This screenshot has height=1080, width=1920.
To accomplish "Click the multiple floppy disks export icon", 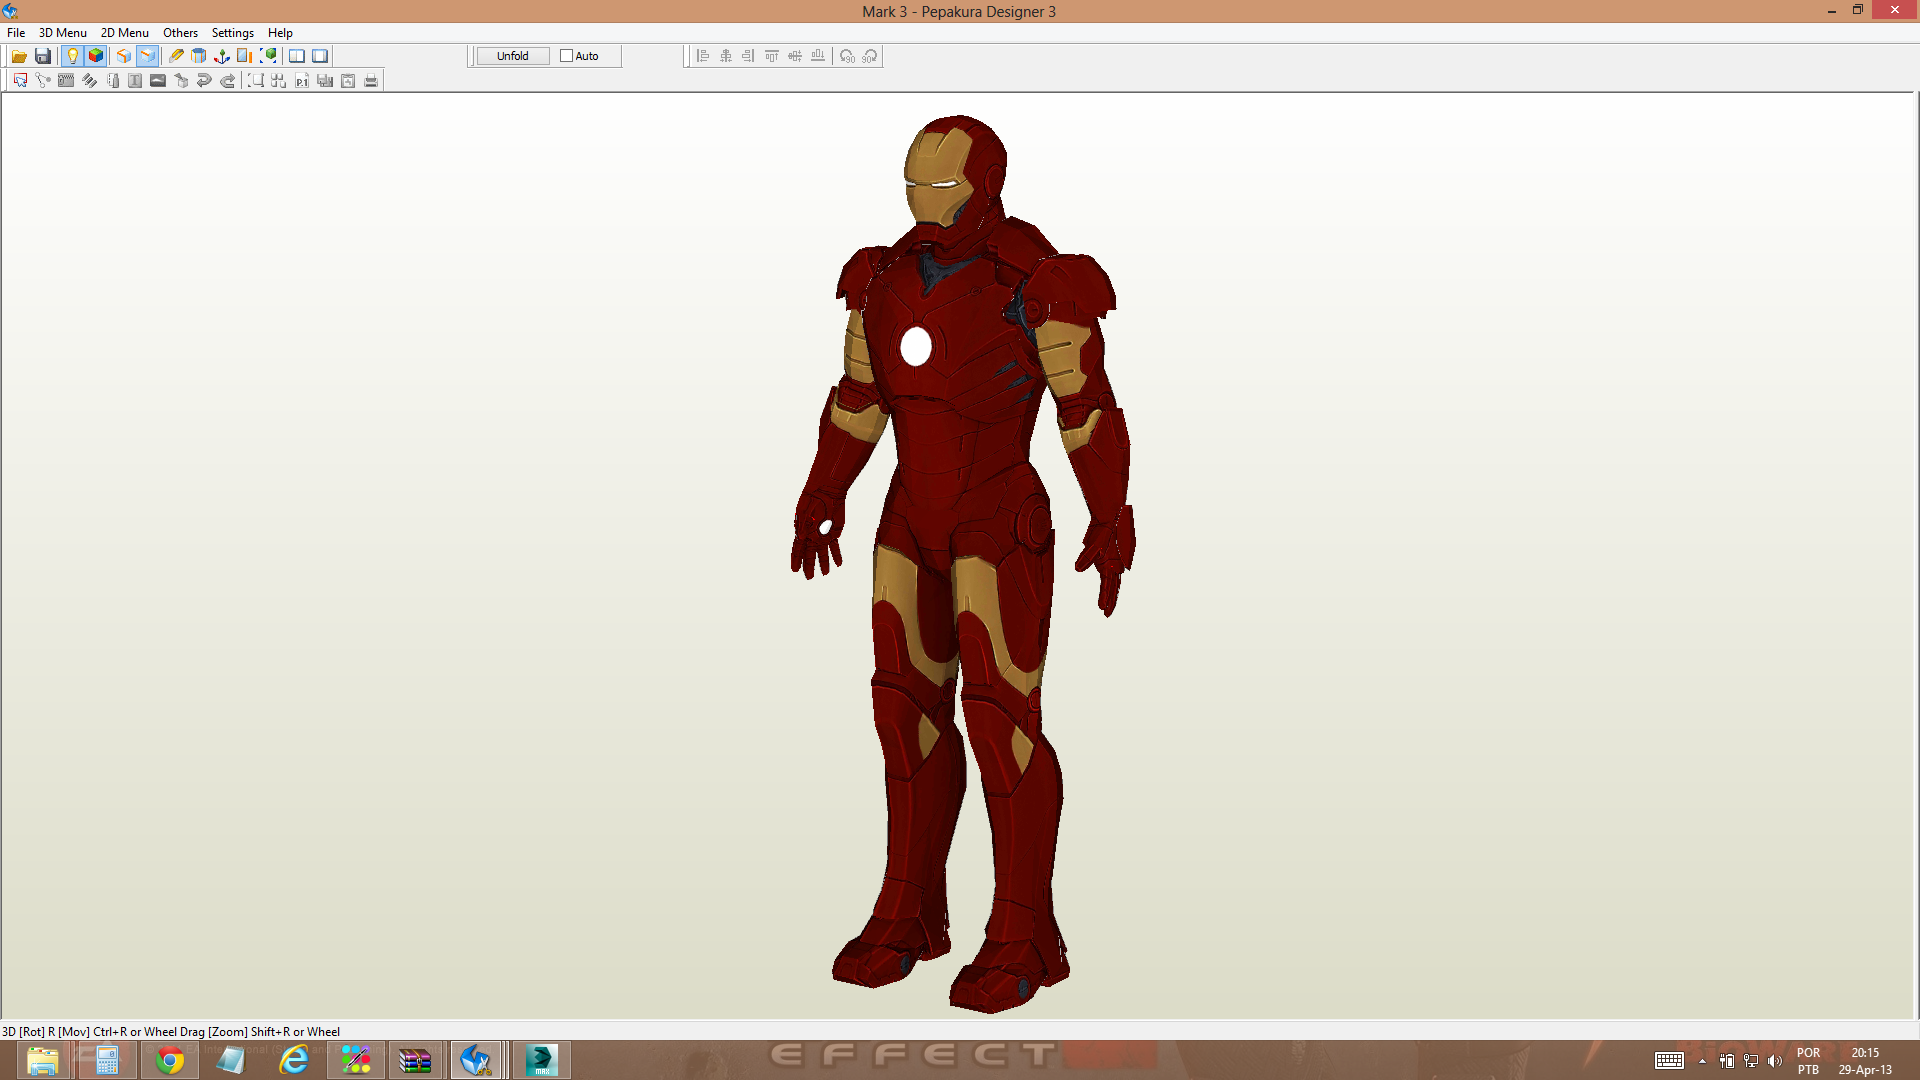I will click(325, 81).
